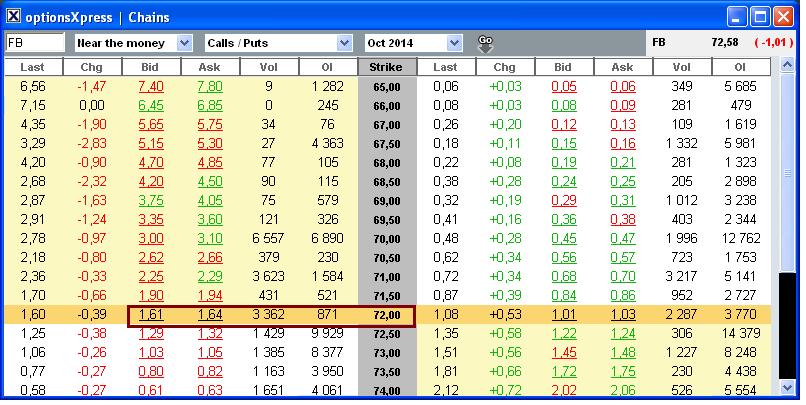806x405 pixels.
Task: Maximize the Chains window
Action: click(762, 17)
